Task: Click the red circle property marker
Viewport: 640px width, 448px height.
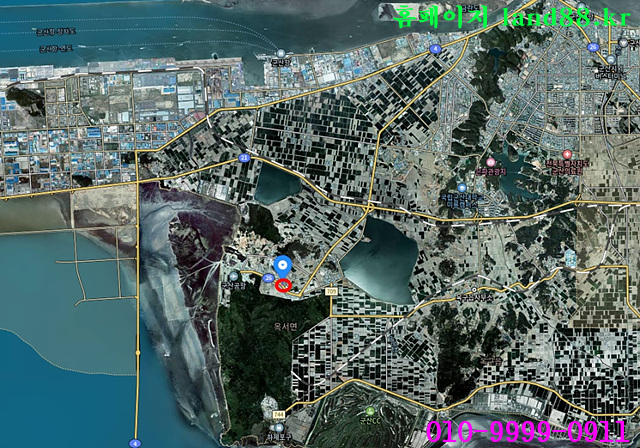Action: (x=284, y=285)
